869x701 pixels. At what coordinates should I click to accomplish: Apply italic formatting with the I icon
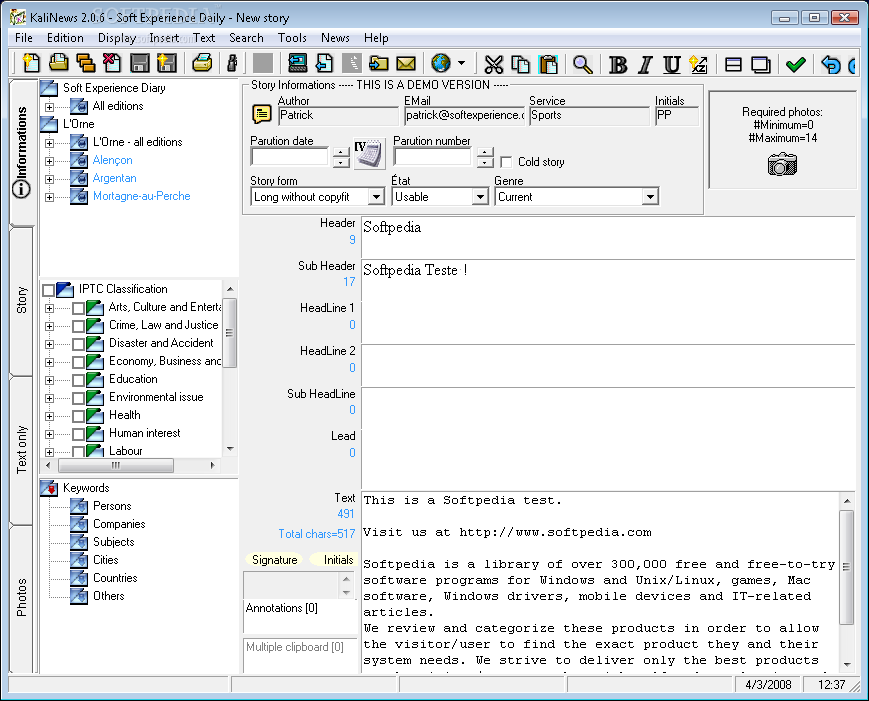(645, 64)
